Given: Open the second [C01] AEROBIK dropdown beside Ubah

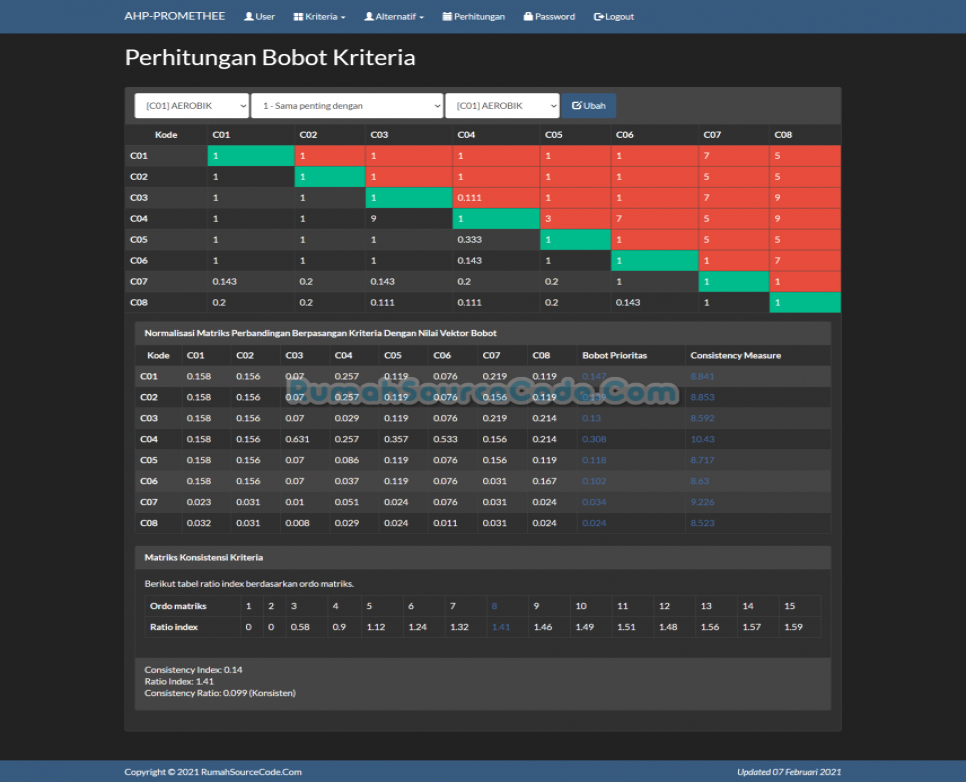Looking at the screenshot, I should pyautogui.click(x=501, y=106).
